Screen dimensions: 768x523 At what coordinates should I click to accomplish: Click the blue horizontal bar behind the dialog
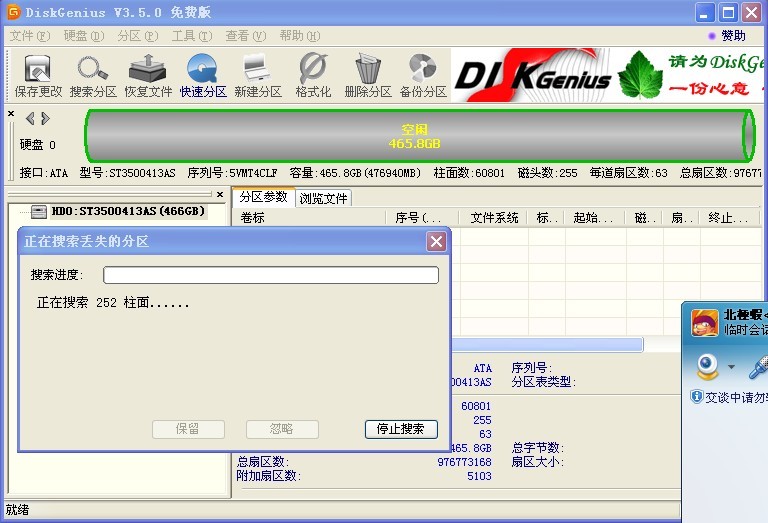click(547, 345)
